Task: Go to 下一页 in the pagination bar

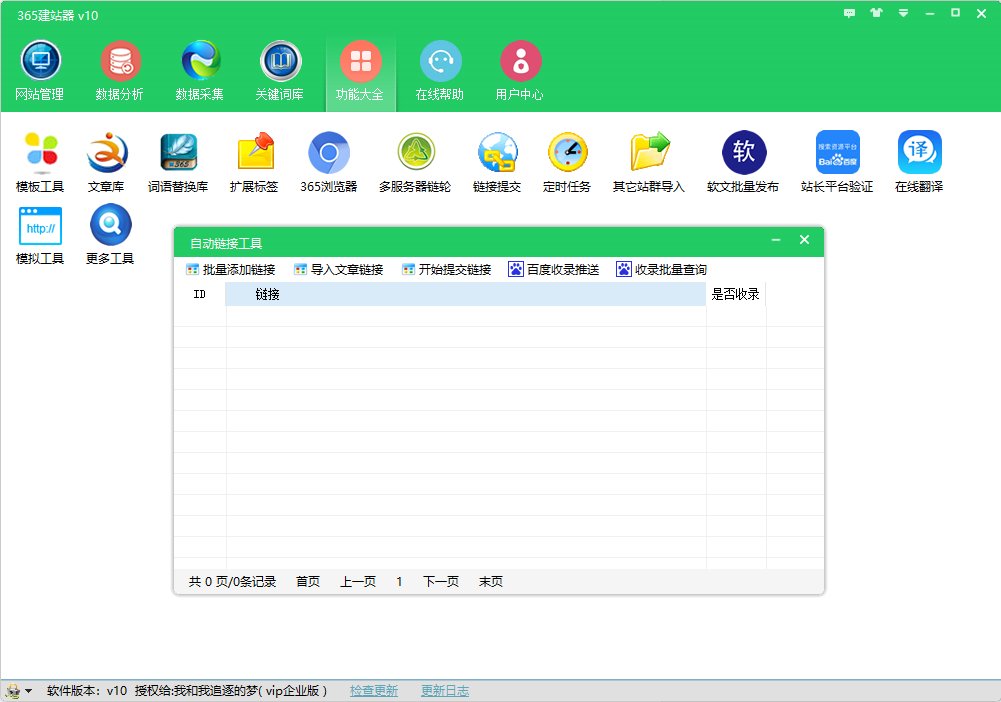Action: point(440,581)
